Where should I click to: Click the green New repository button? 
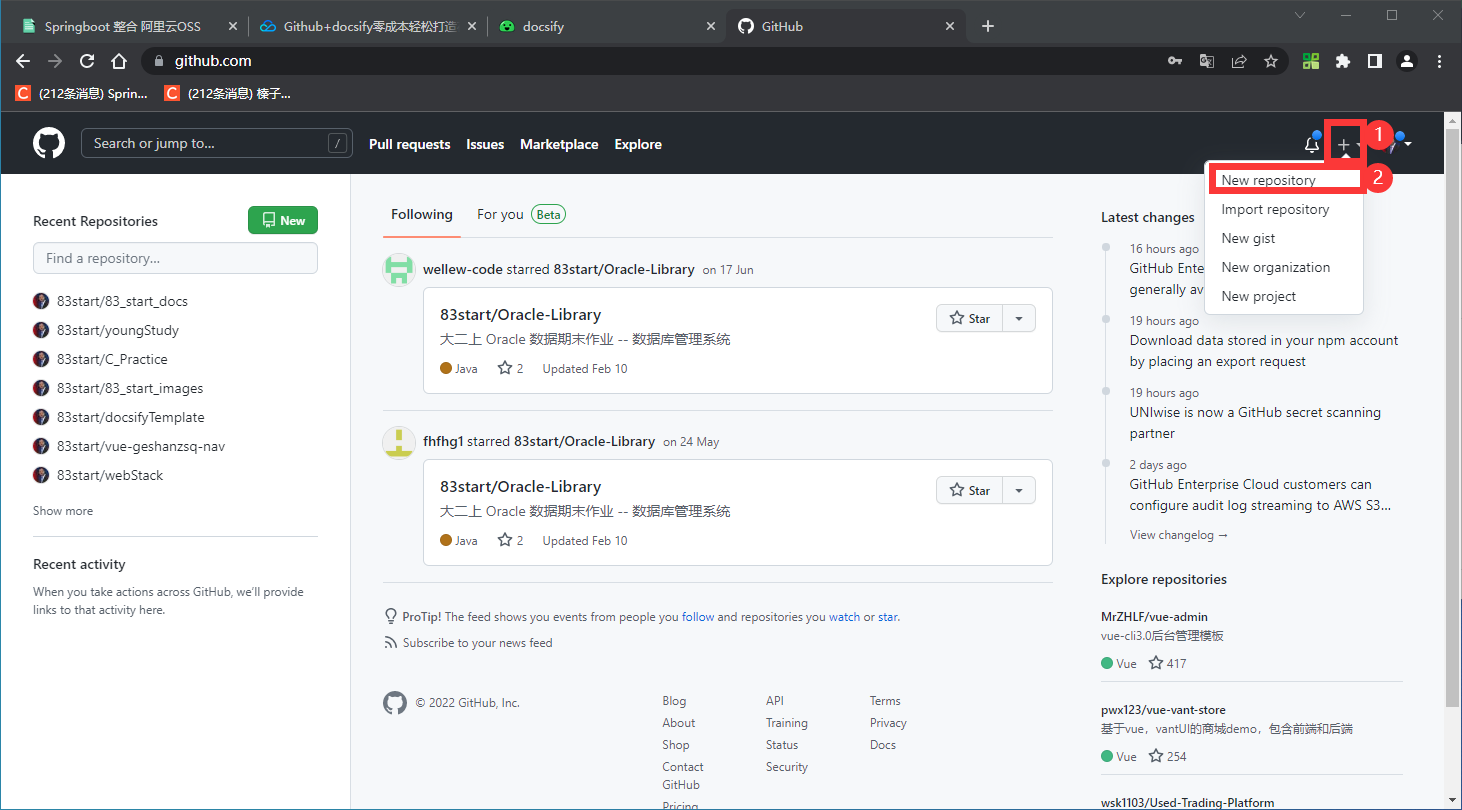283,220
